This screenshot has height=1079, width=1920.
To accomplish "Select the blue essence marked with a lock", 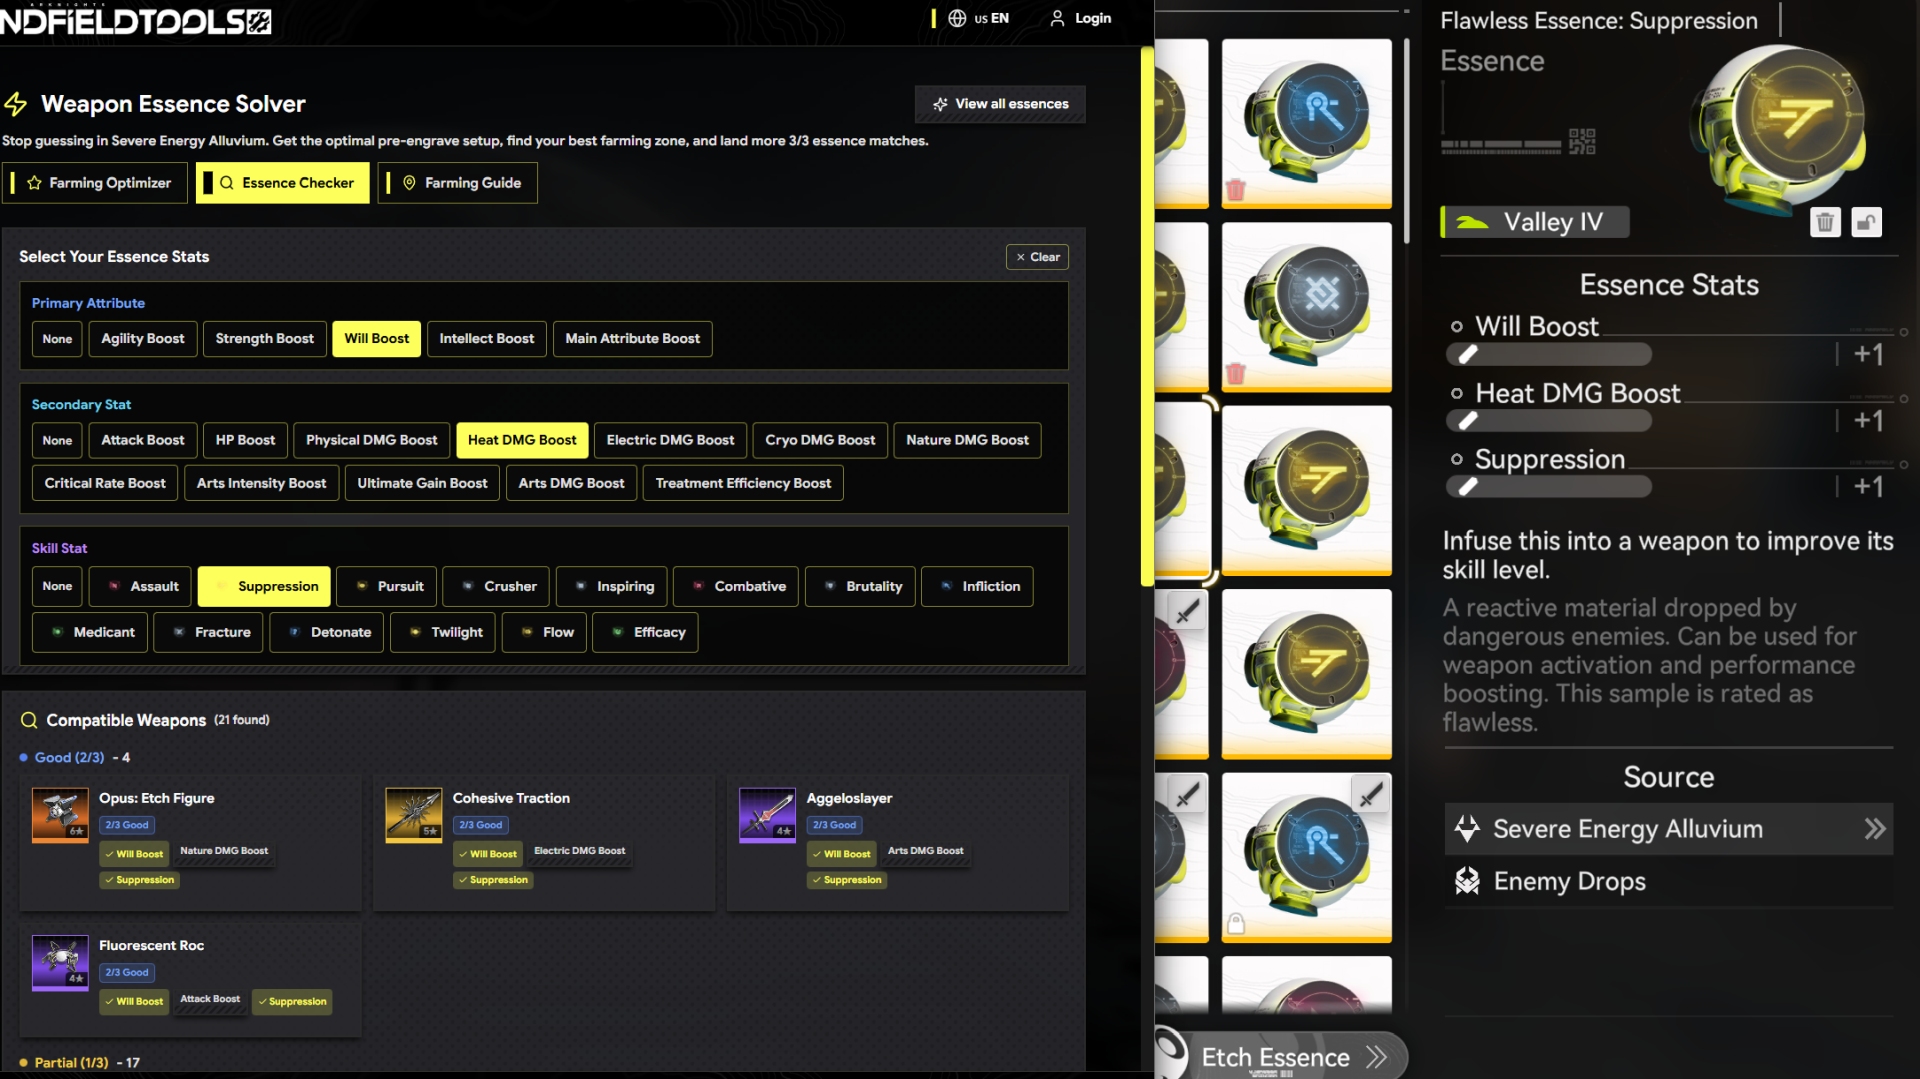I will (1307, 857).
